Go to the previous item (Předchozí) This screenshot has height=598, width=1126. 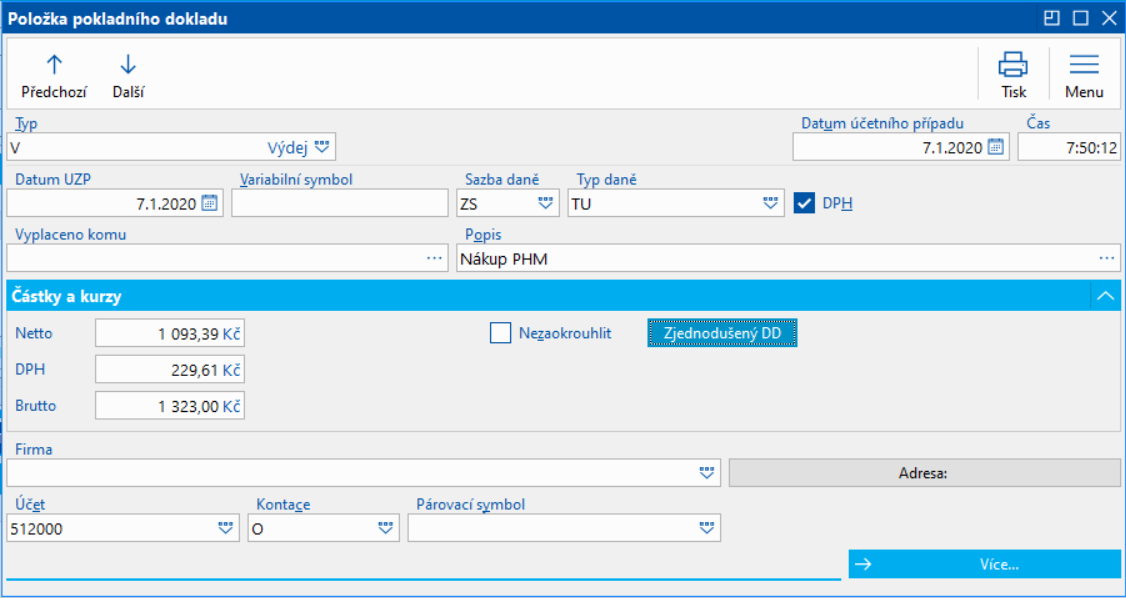click(54, 76)
